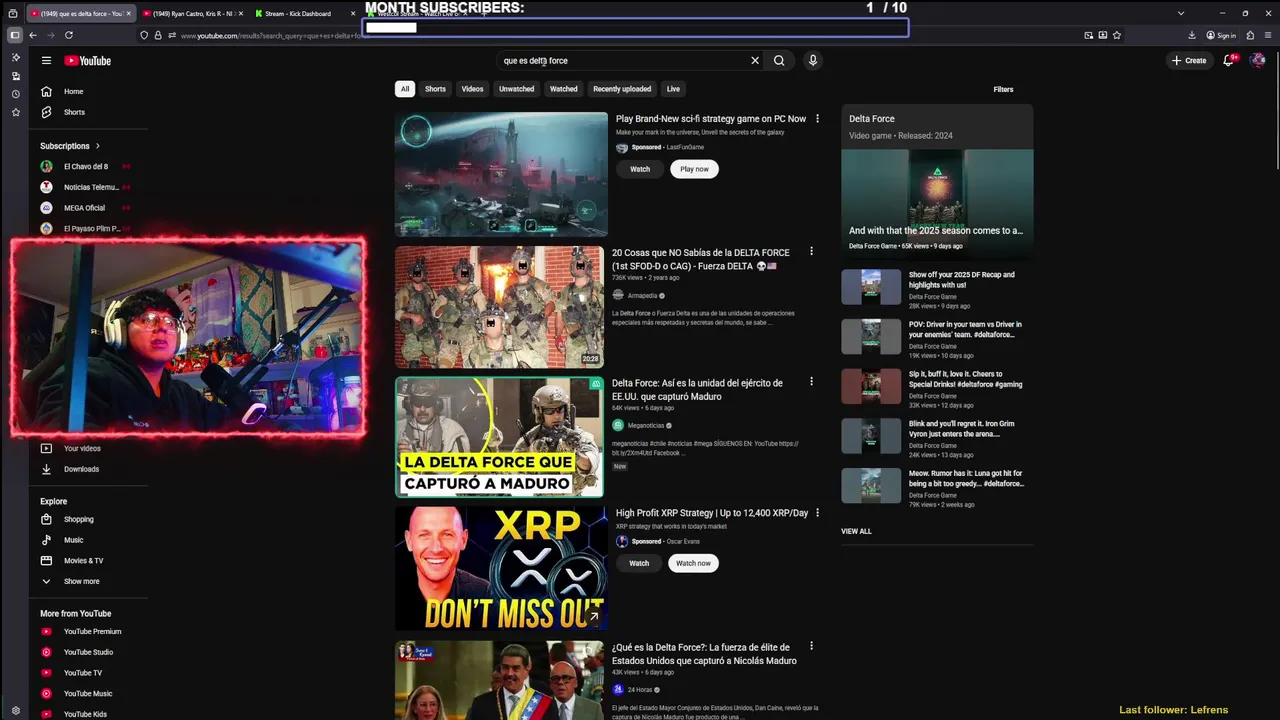
Task: Select the Recently uploaded filter chip
Action: point(622,89)
